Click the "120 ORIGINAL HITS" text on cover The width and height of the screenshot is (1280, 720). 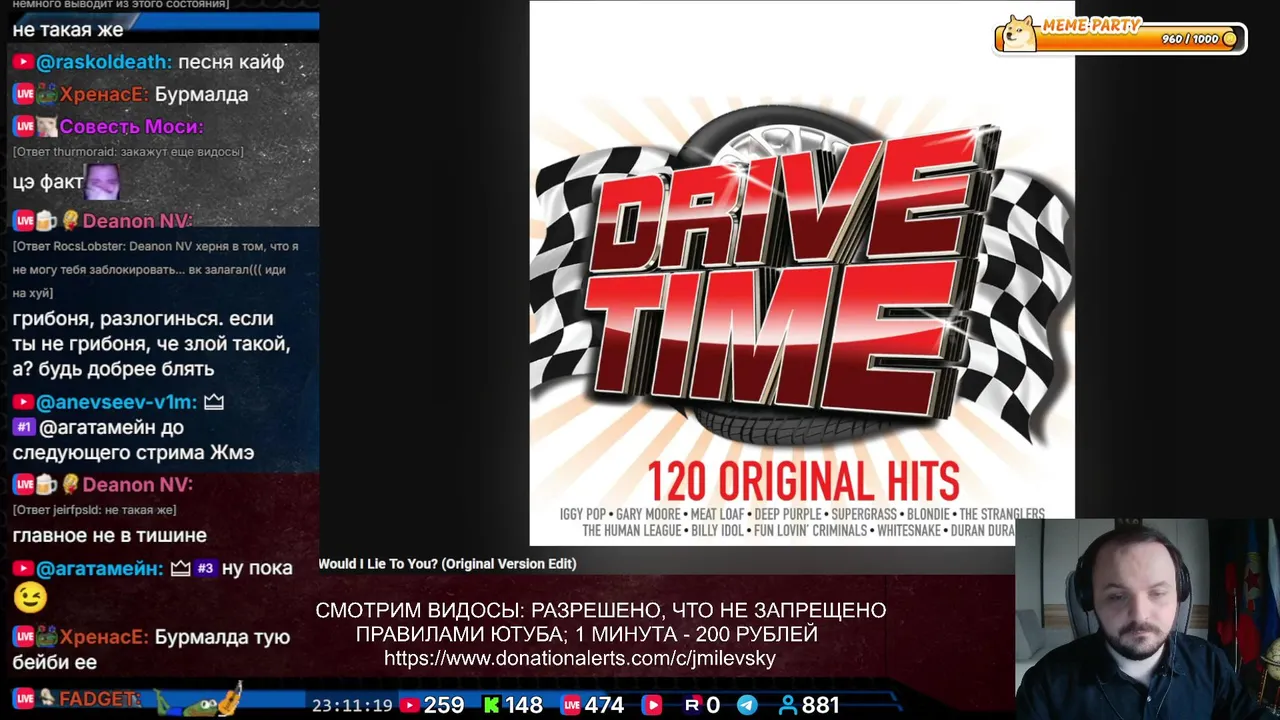pos(803,480)
